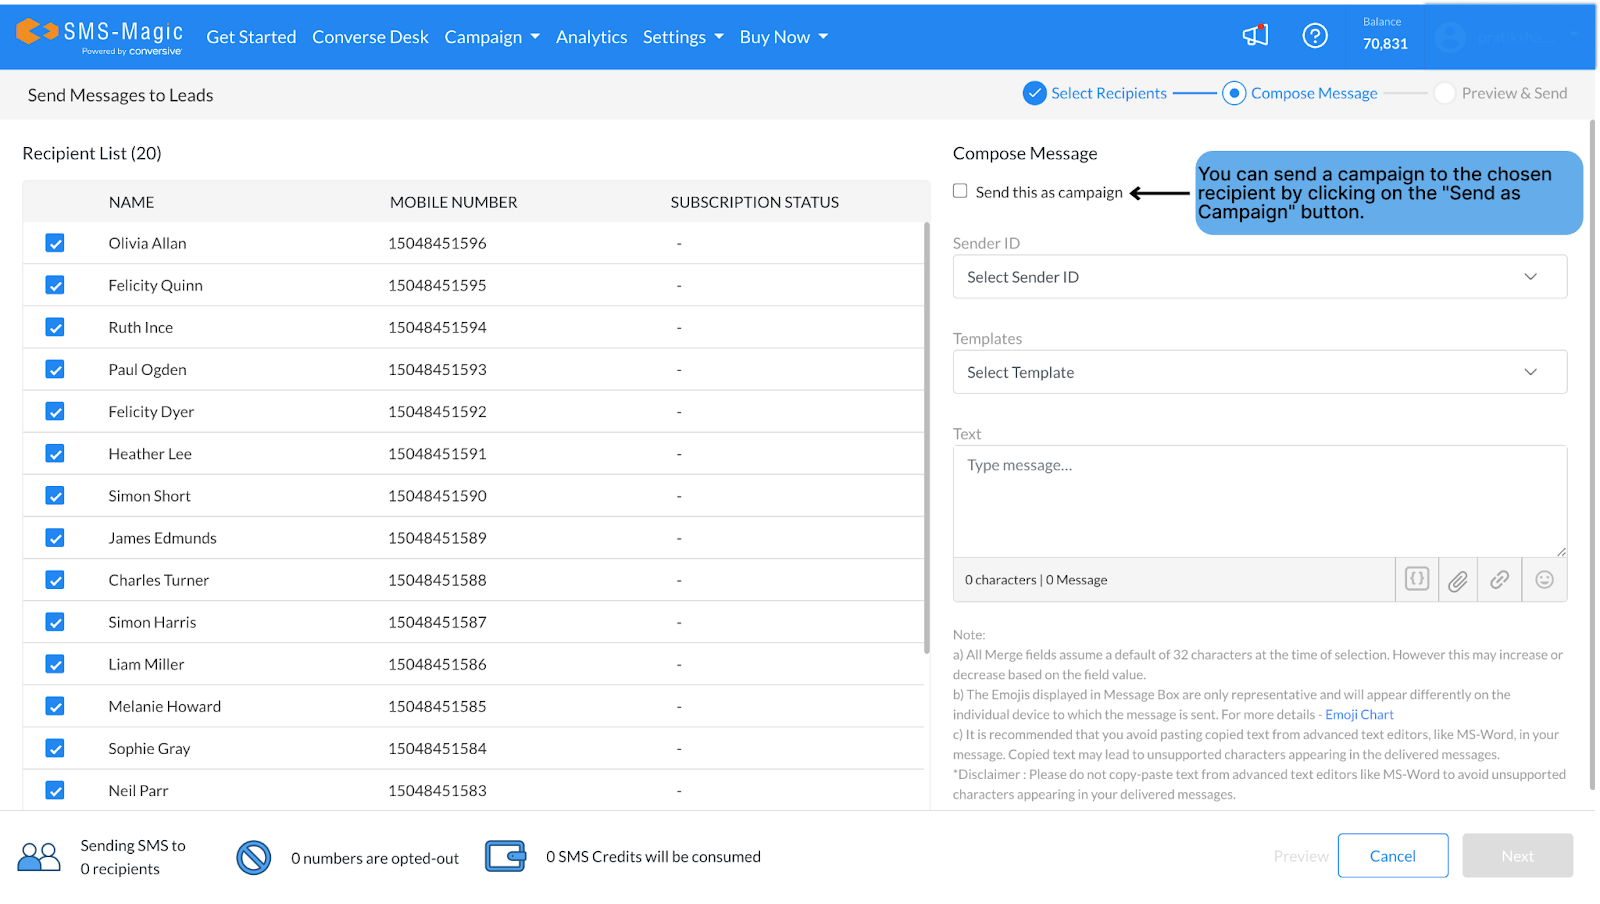1600x904 pixels.
Task: Expand the Buy Now menu dropdown
Action: click(784, 37)
